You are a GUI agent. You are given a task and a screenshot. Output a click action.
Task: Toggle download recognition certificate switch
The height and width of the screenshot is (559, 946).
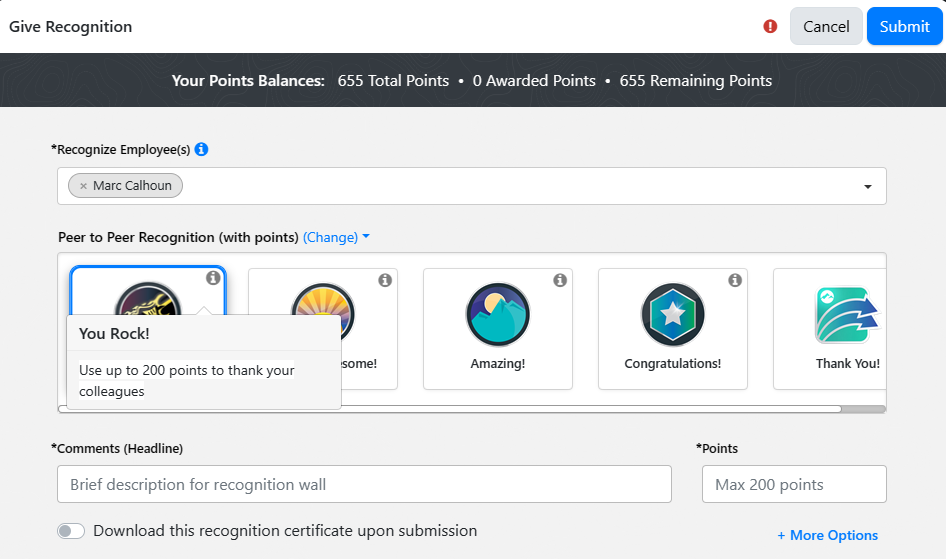coord(71,531)
